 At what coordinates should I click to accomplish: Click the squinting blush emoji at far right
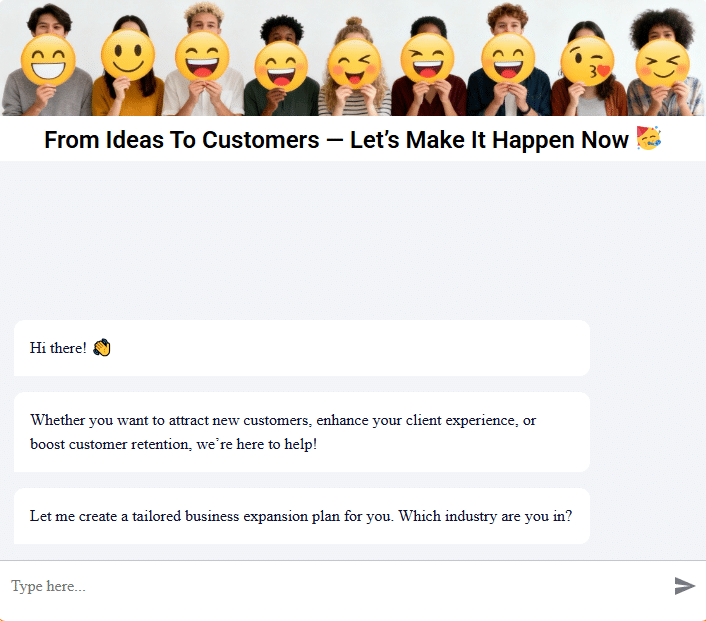coord(662,64)
